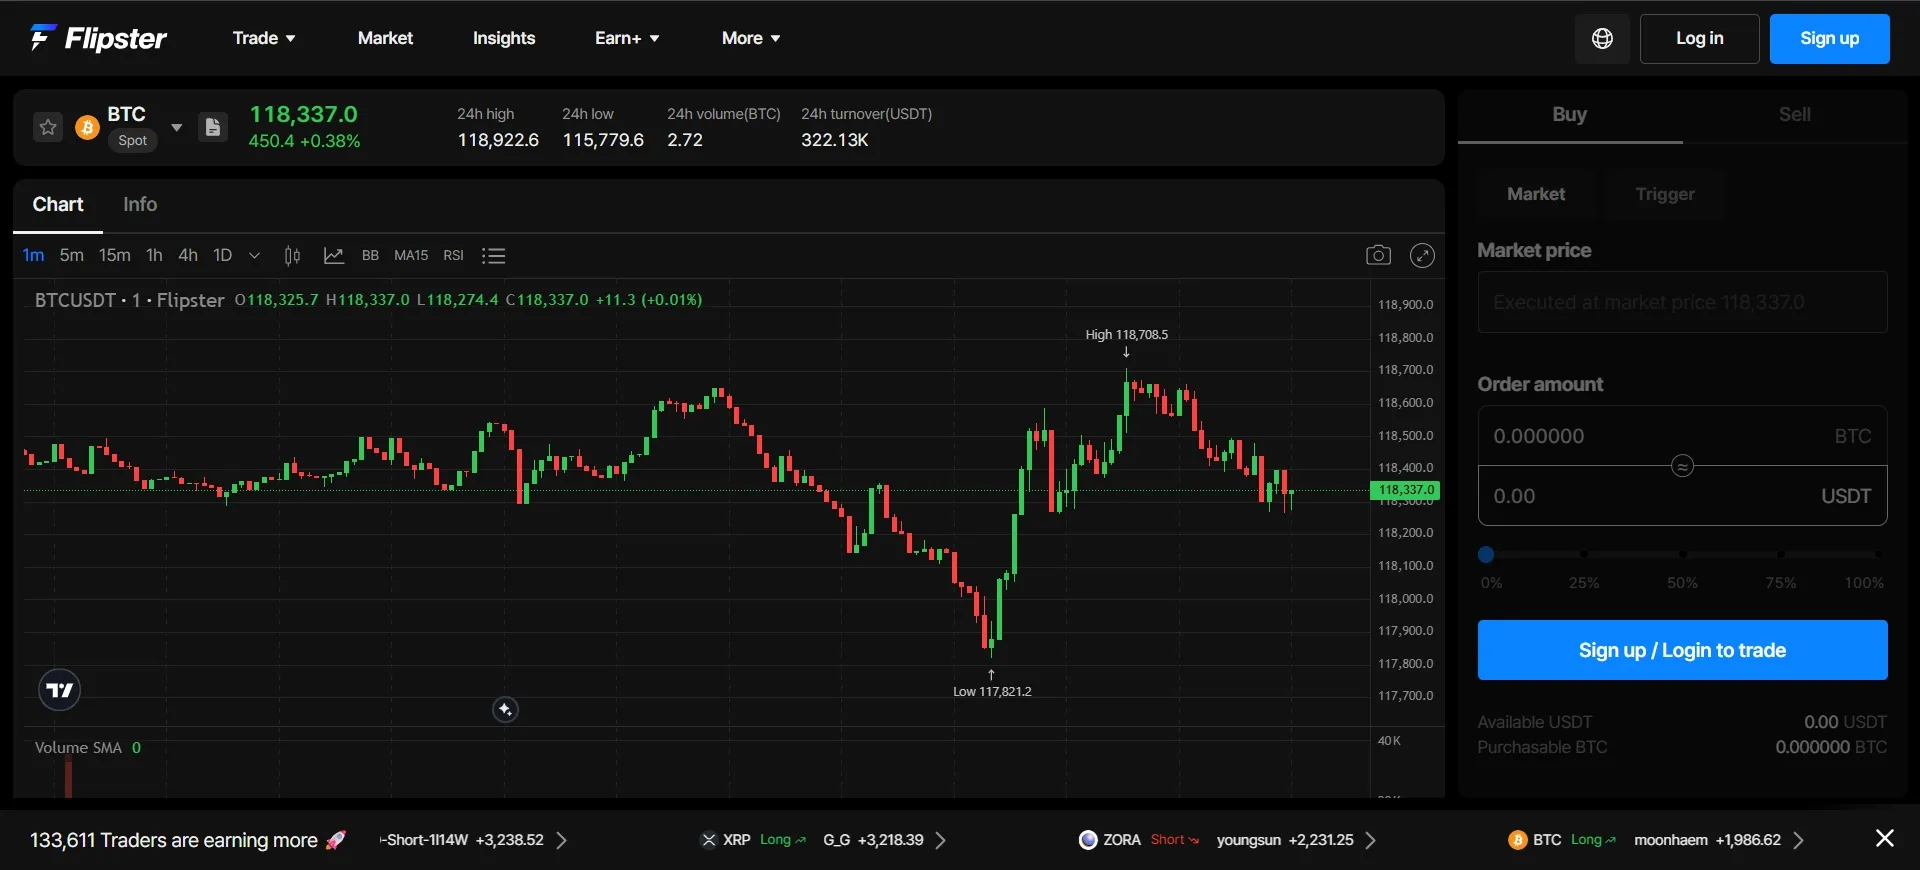The image size is (1920, 870).
Task: Choose Trigger order type
Action: click(x=1665, y=194)
